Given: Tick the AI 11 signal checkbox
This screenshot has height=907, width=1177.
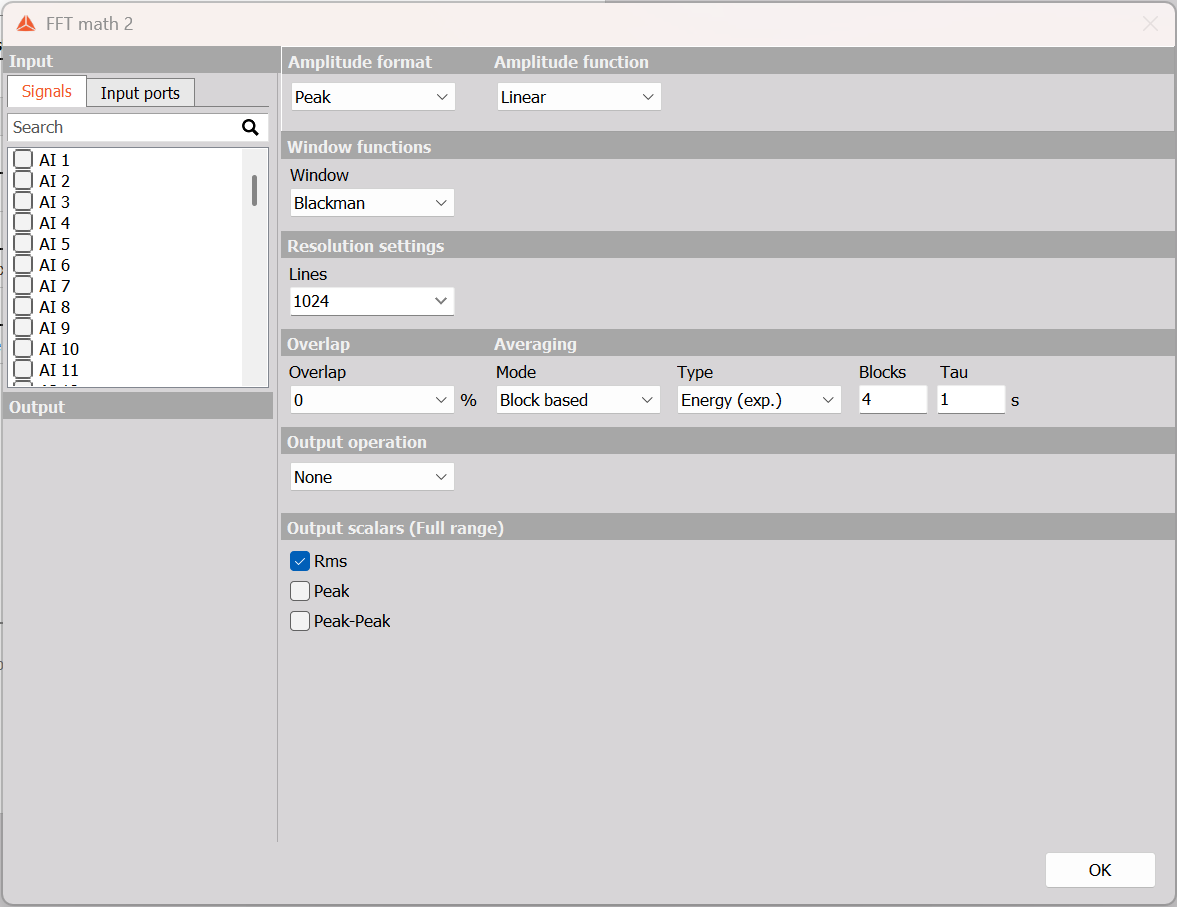Looking at the screenshot, I should pos(23,369).
